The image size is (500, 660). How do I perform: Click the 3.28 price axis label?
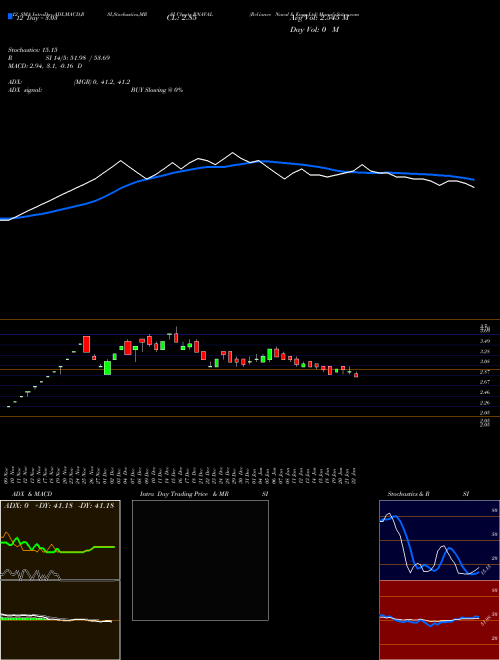[484, 351]
